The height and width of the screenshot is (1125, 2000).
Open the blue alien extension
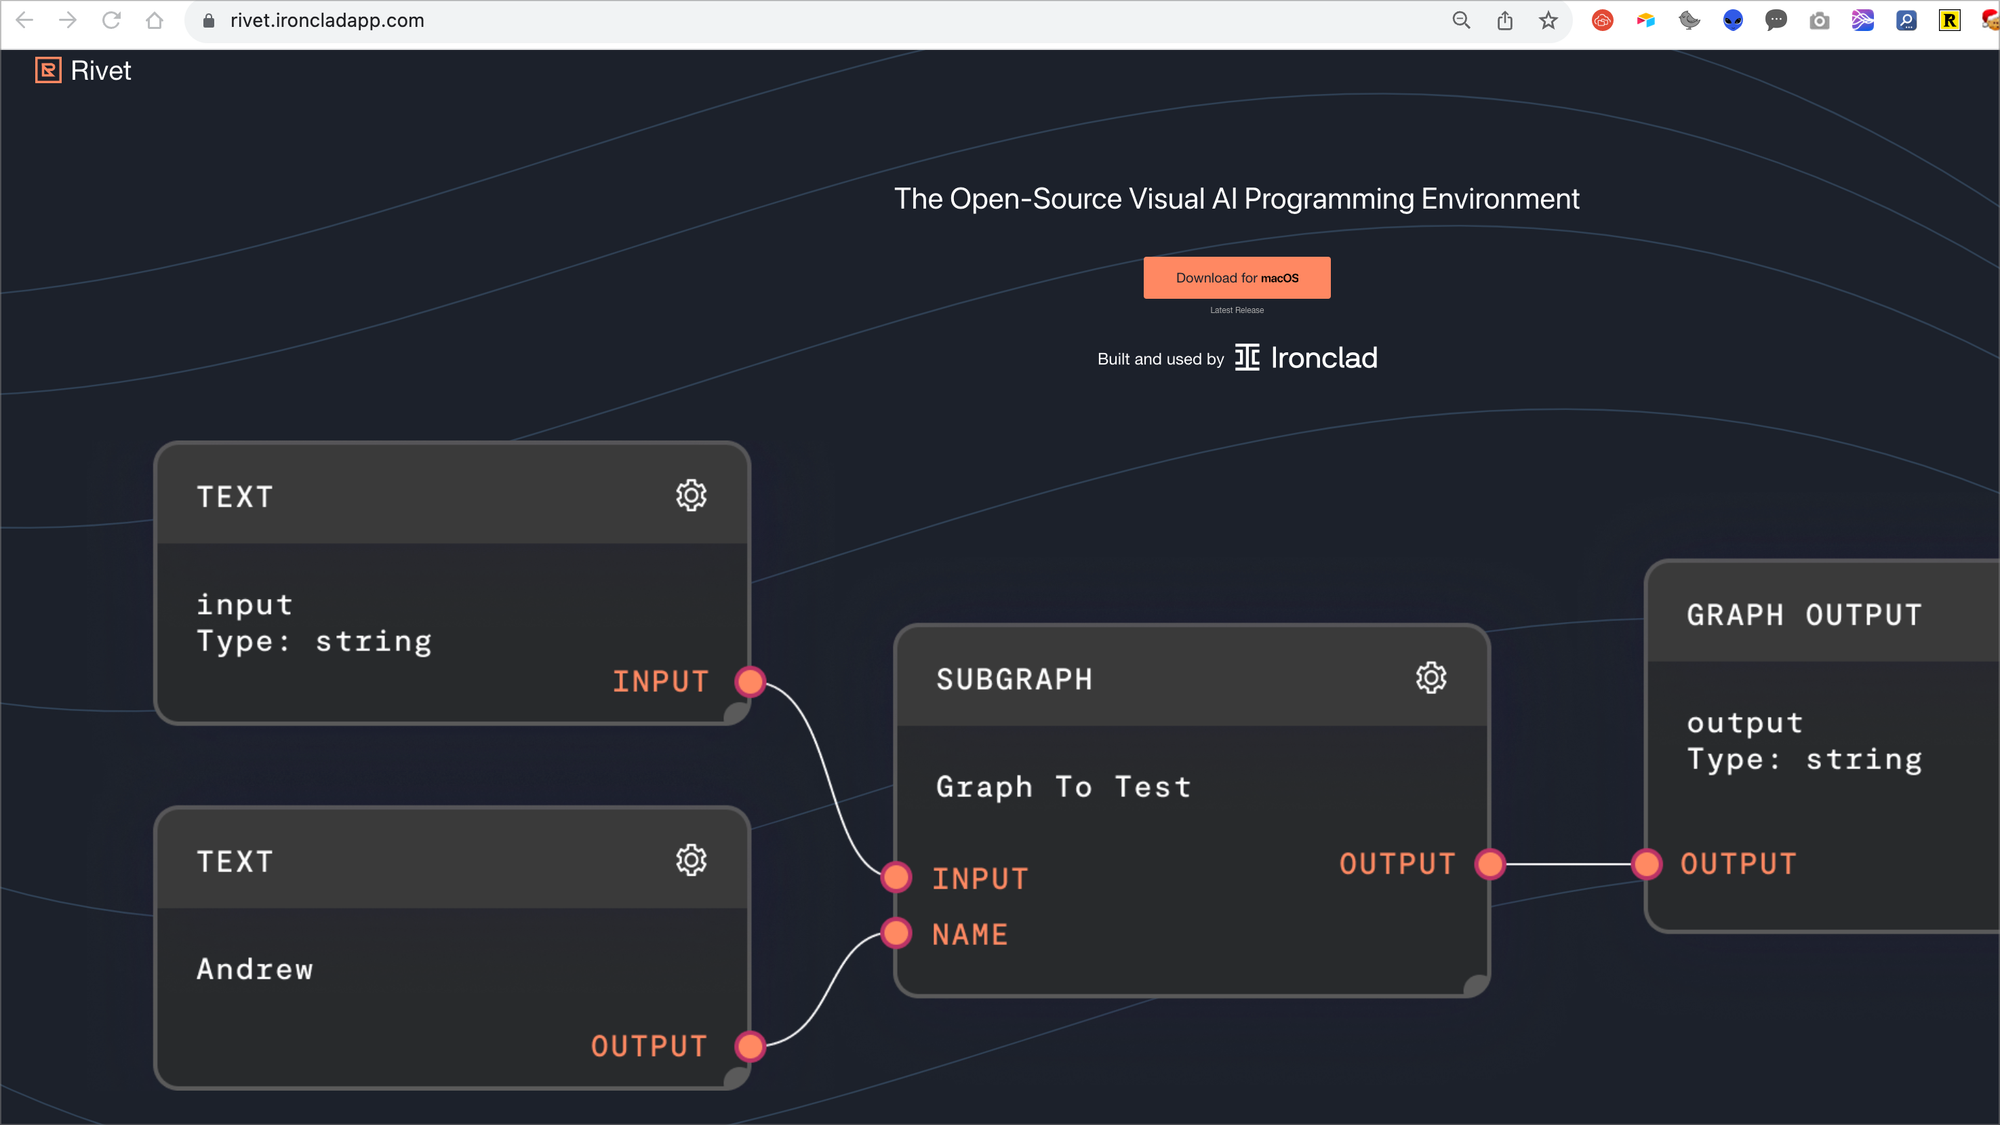point(1733,20)
